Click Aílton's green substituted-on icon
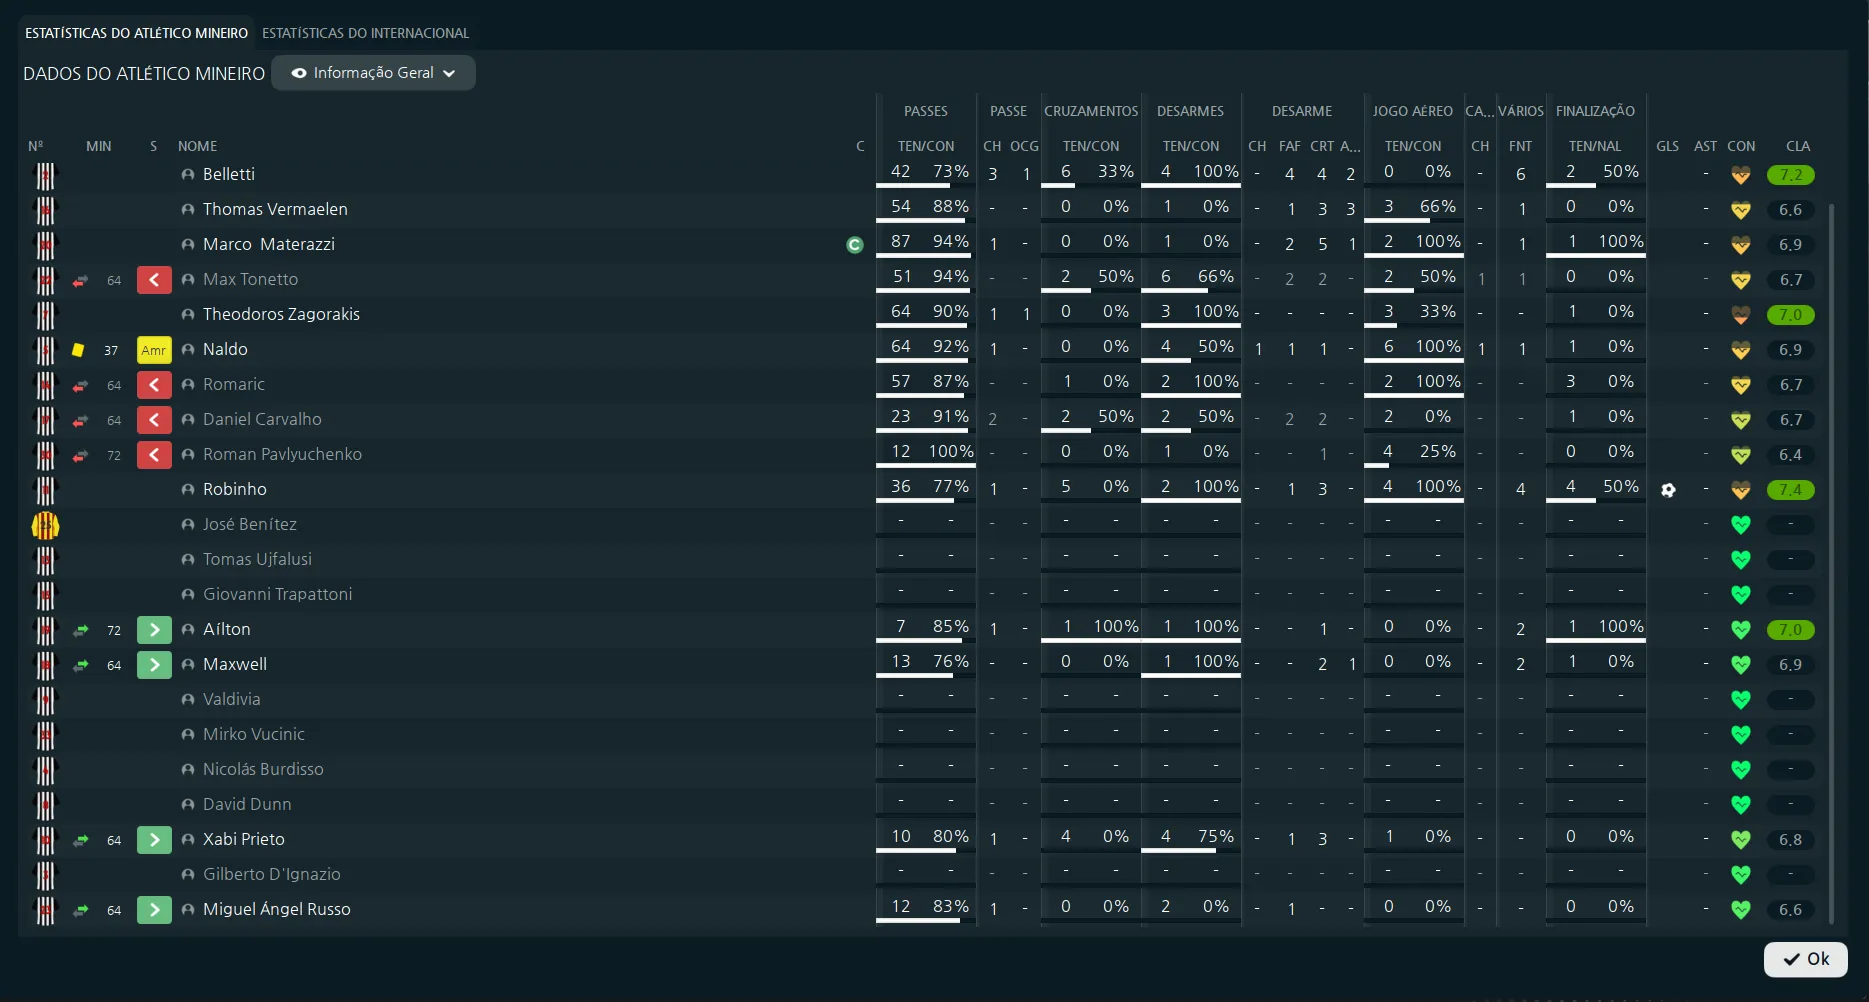Viewport: 1869px width, 1002px height. click(154, 630)
